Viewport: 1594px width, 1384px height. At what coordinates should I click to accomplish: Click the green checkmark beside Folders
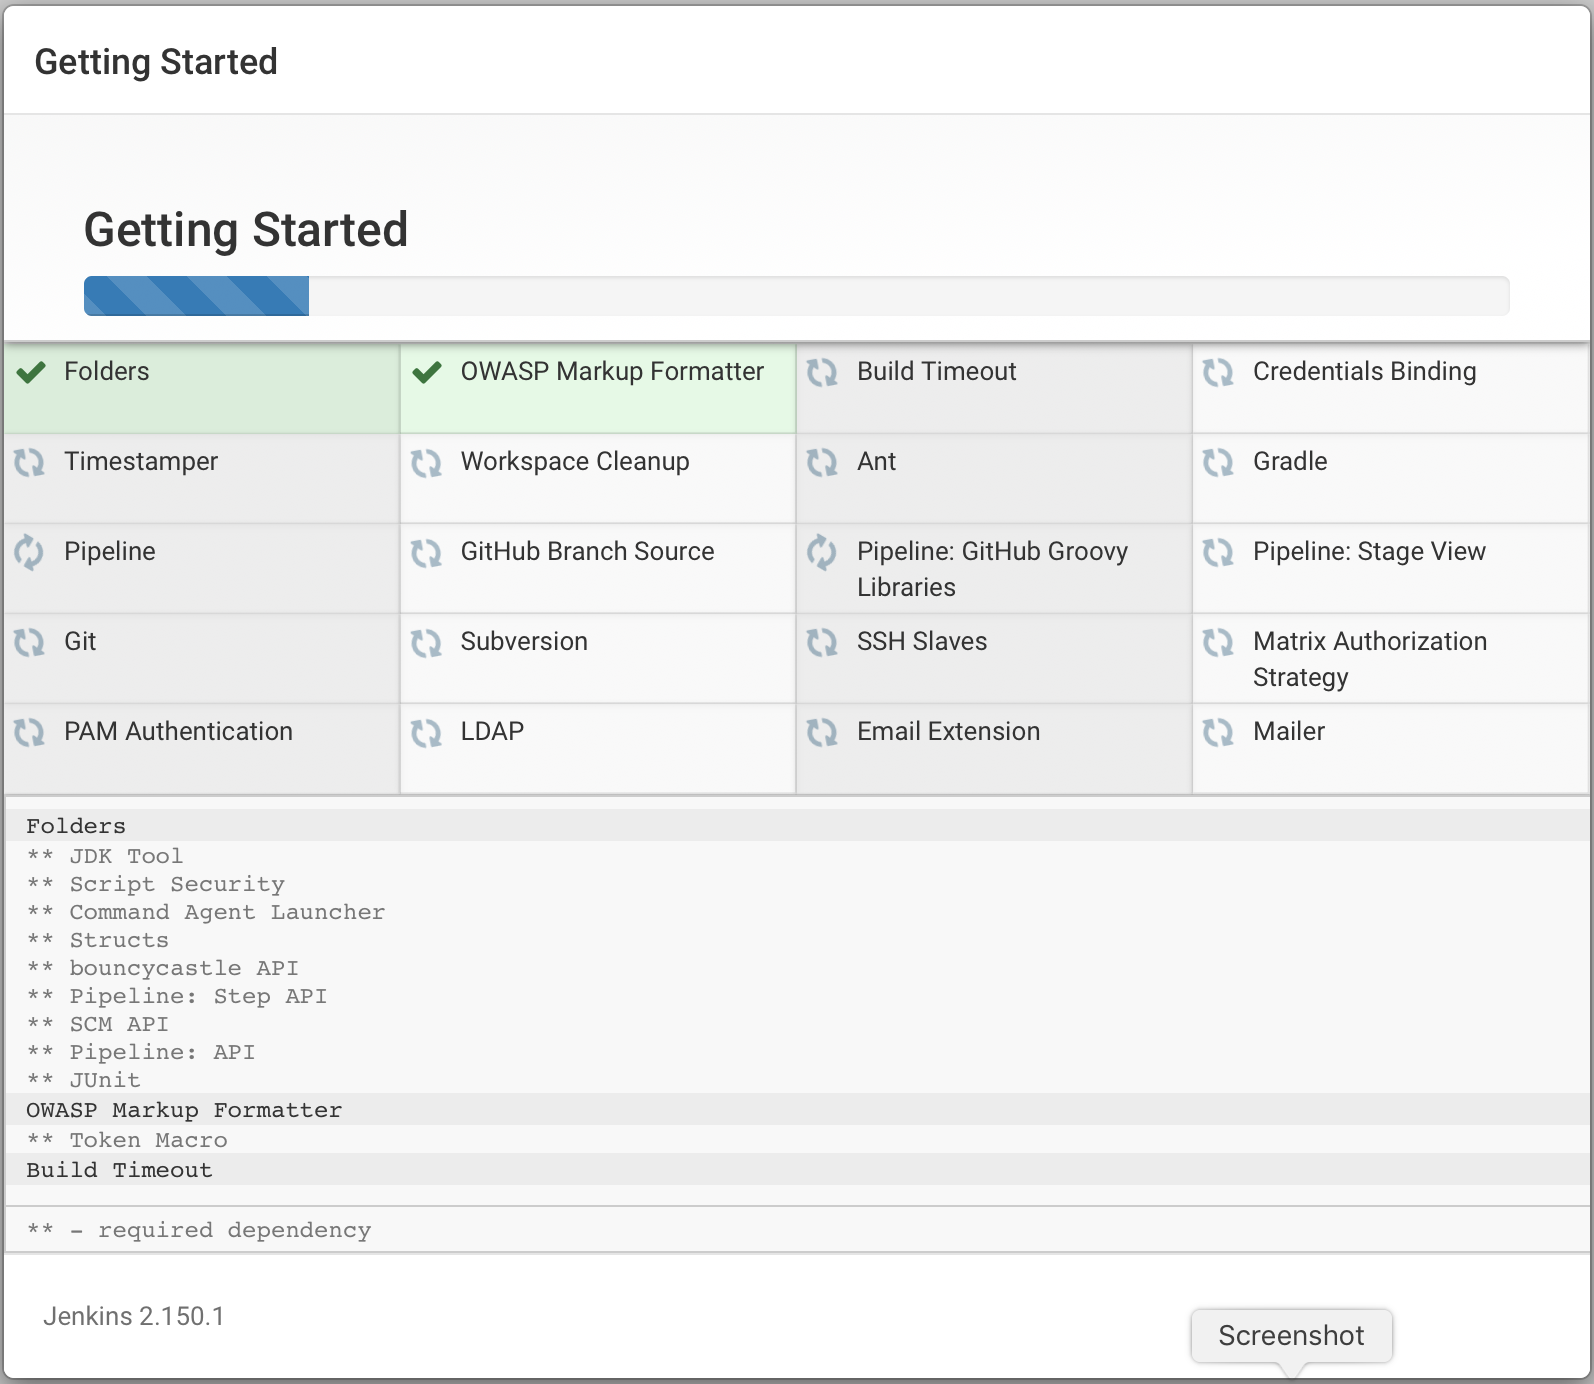click(32, 373)
